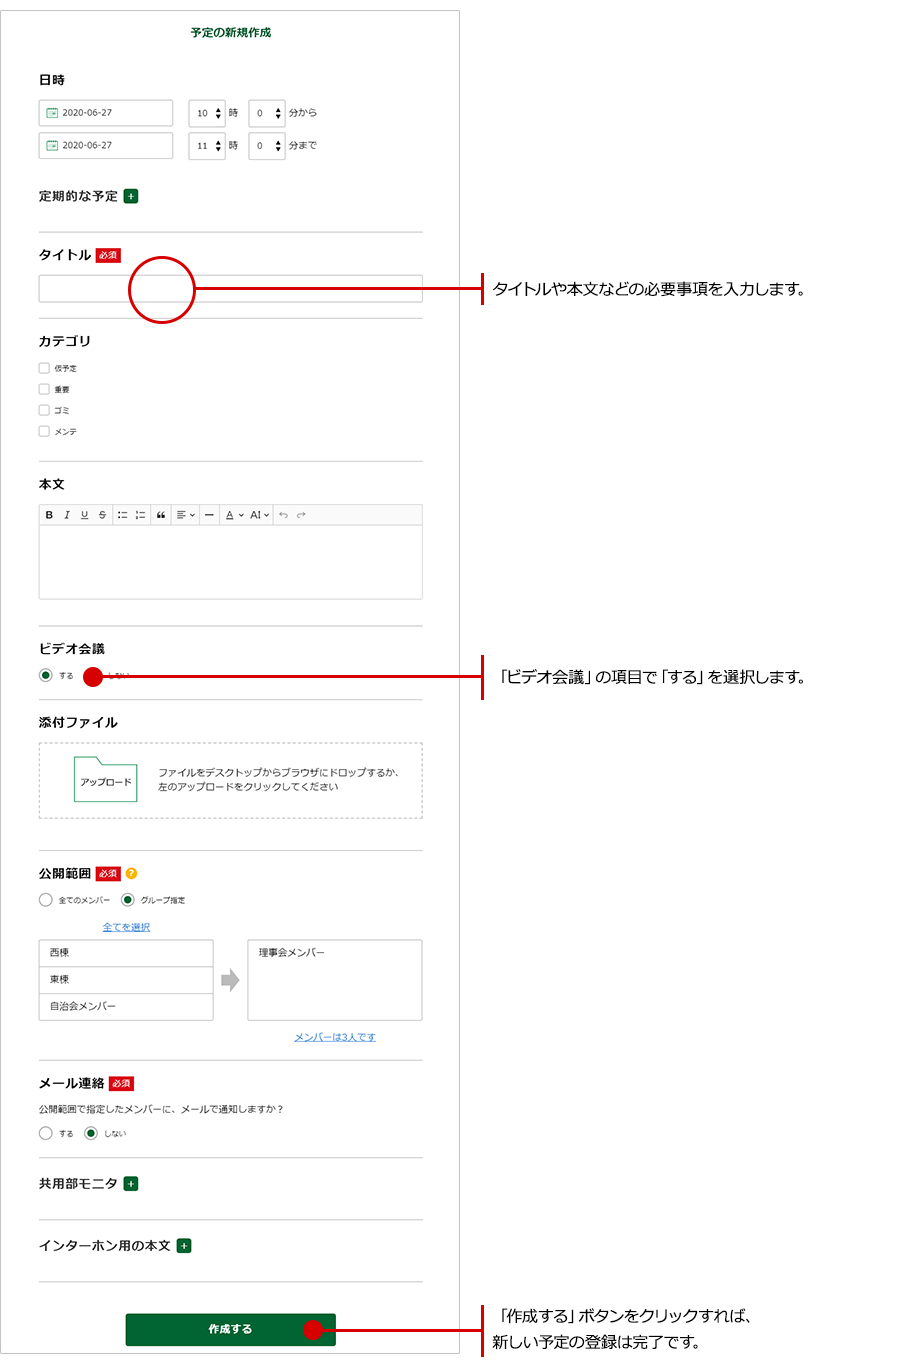The height and width of the screenshot is (1365, 900).
Task: Check the 重要 category checkbox
Action: [x=44, y=389]
